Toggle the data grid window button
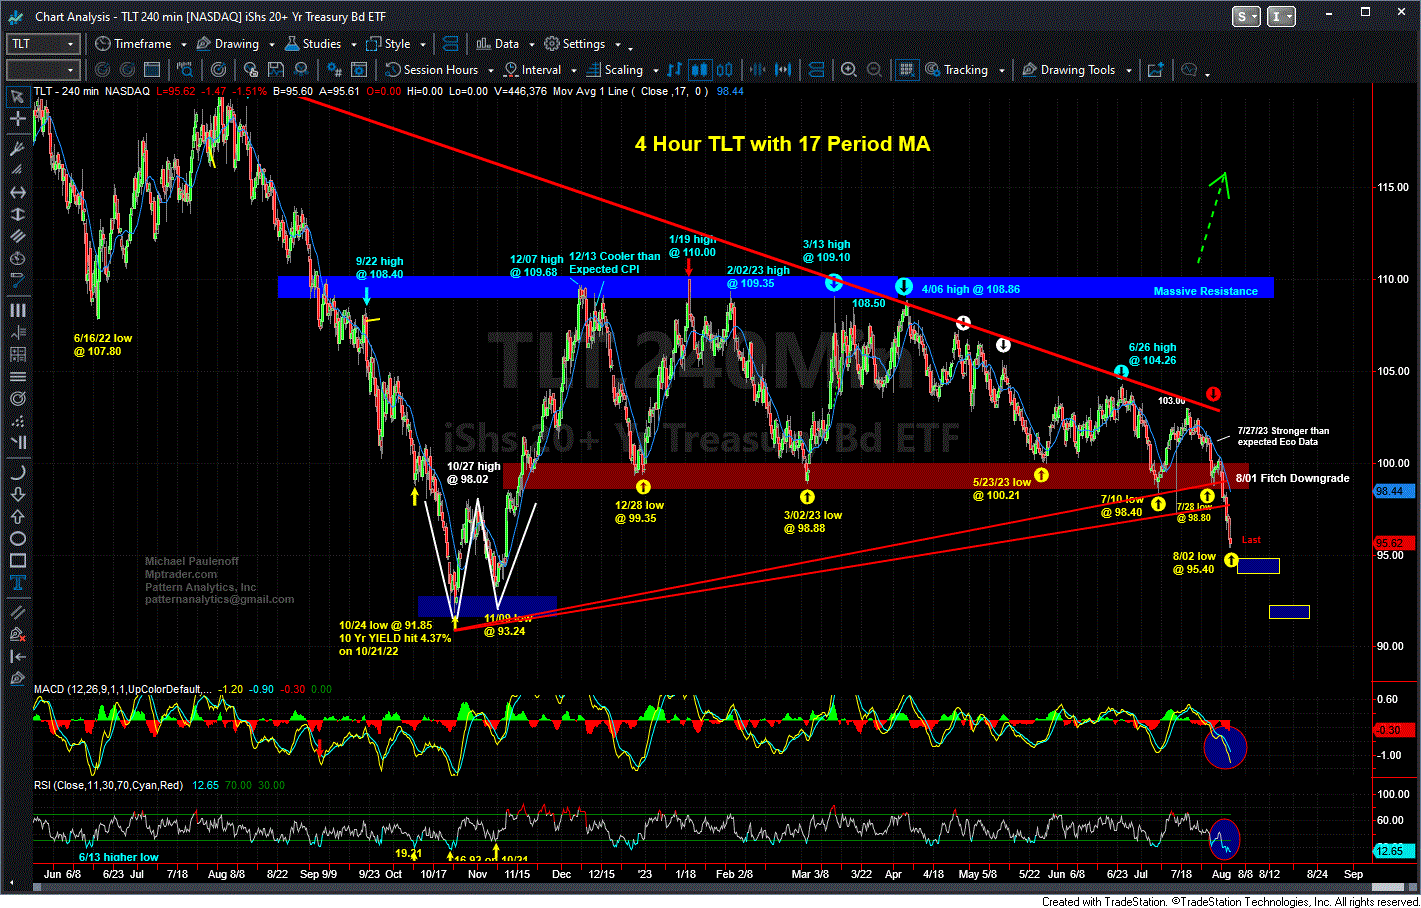1421x908 pixels. point(906,70)
